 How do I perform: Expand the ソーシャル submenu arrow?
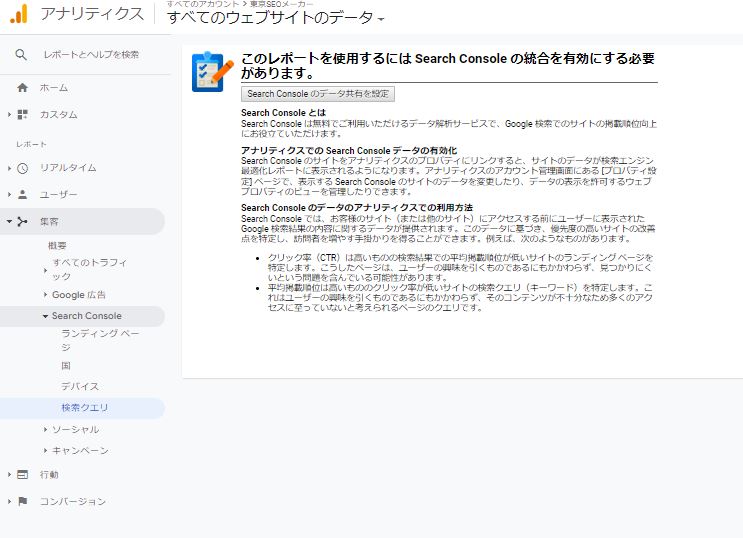point(45,429)
